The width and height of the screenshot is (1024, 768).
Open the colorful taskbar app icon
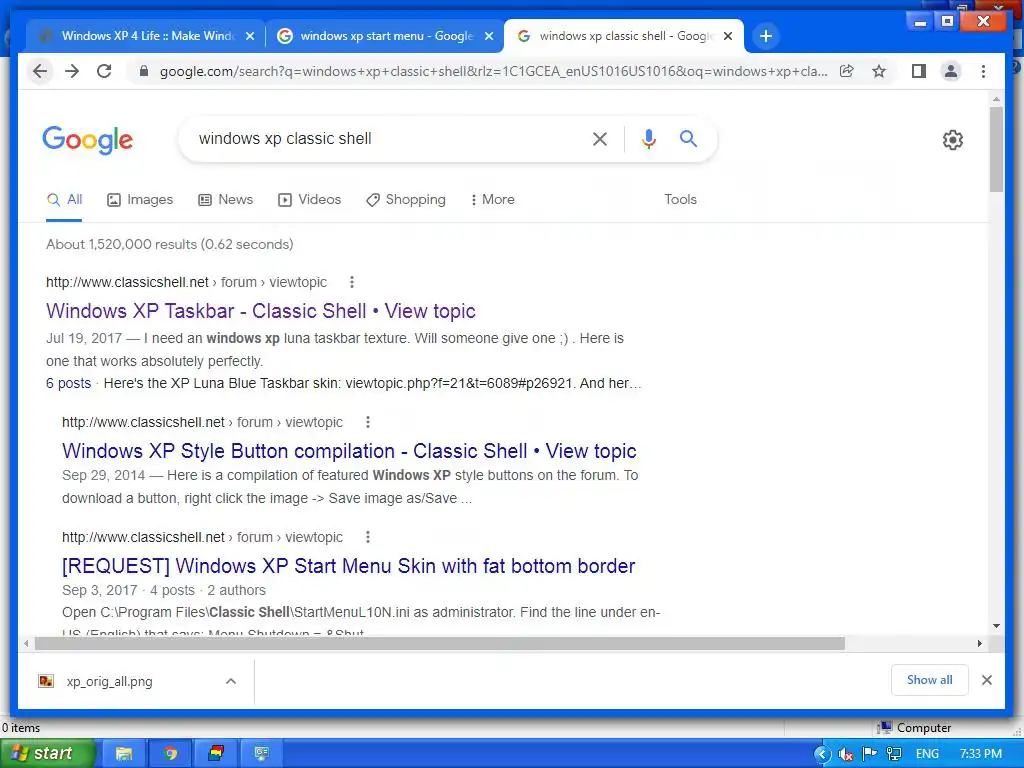click(216, 754)
